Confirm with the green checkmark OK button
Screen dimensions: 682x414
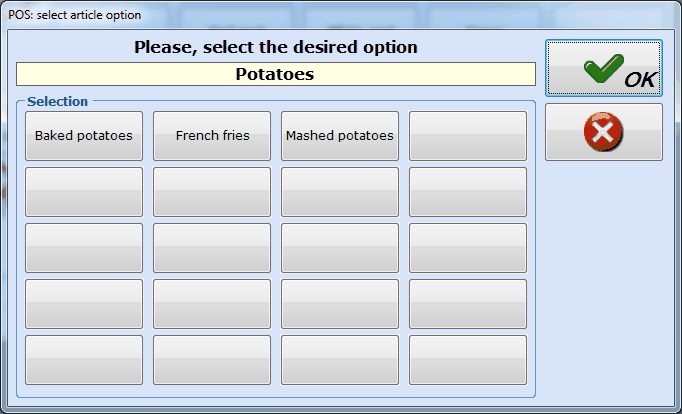point(603,69)
